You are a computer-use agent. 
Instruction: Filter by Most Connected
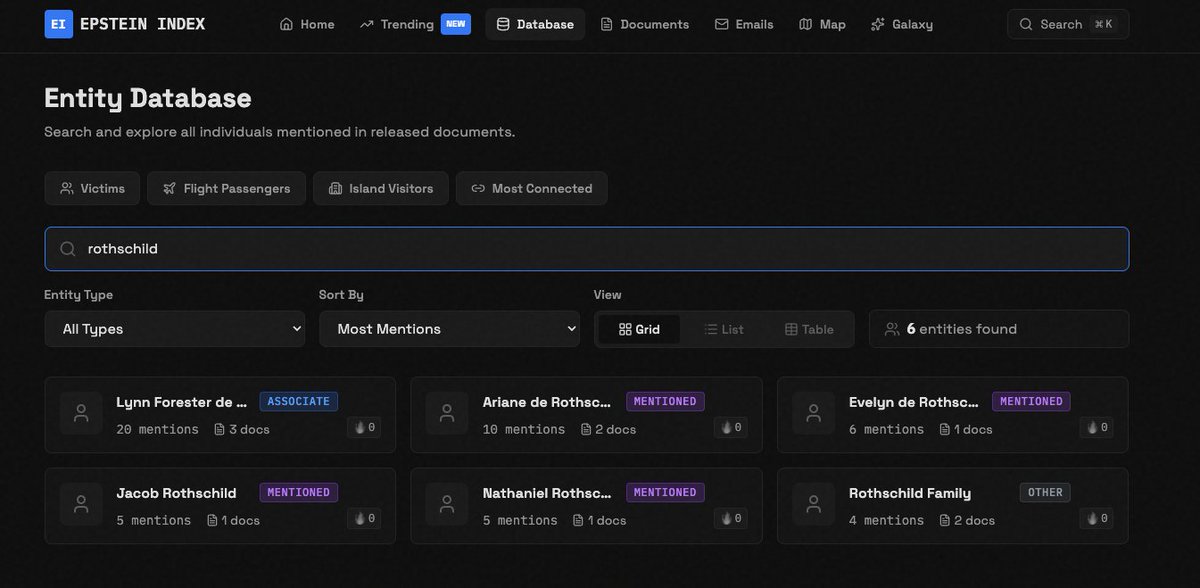click(532, 188)
